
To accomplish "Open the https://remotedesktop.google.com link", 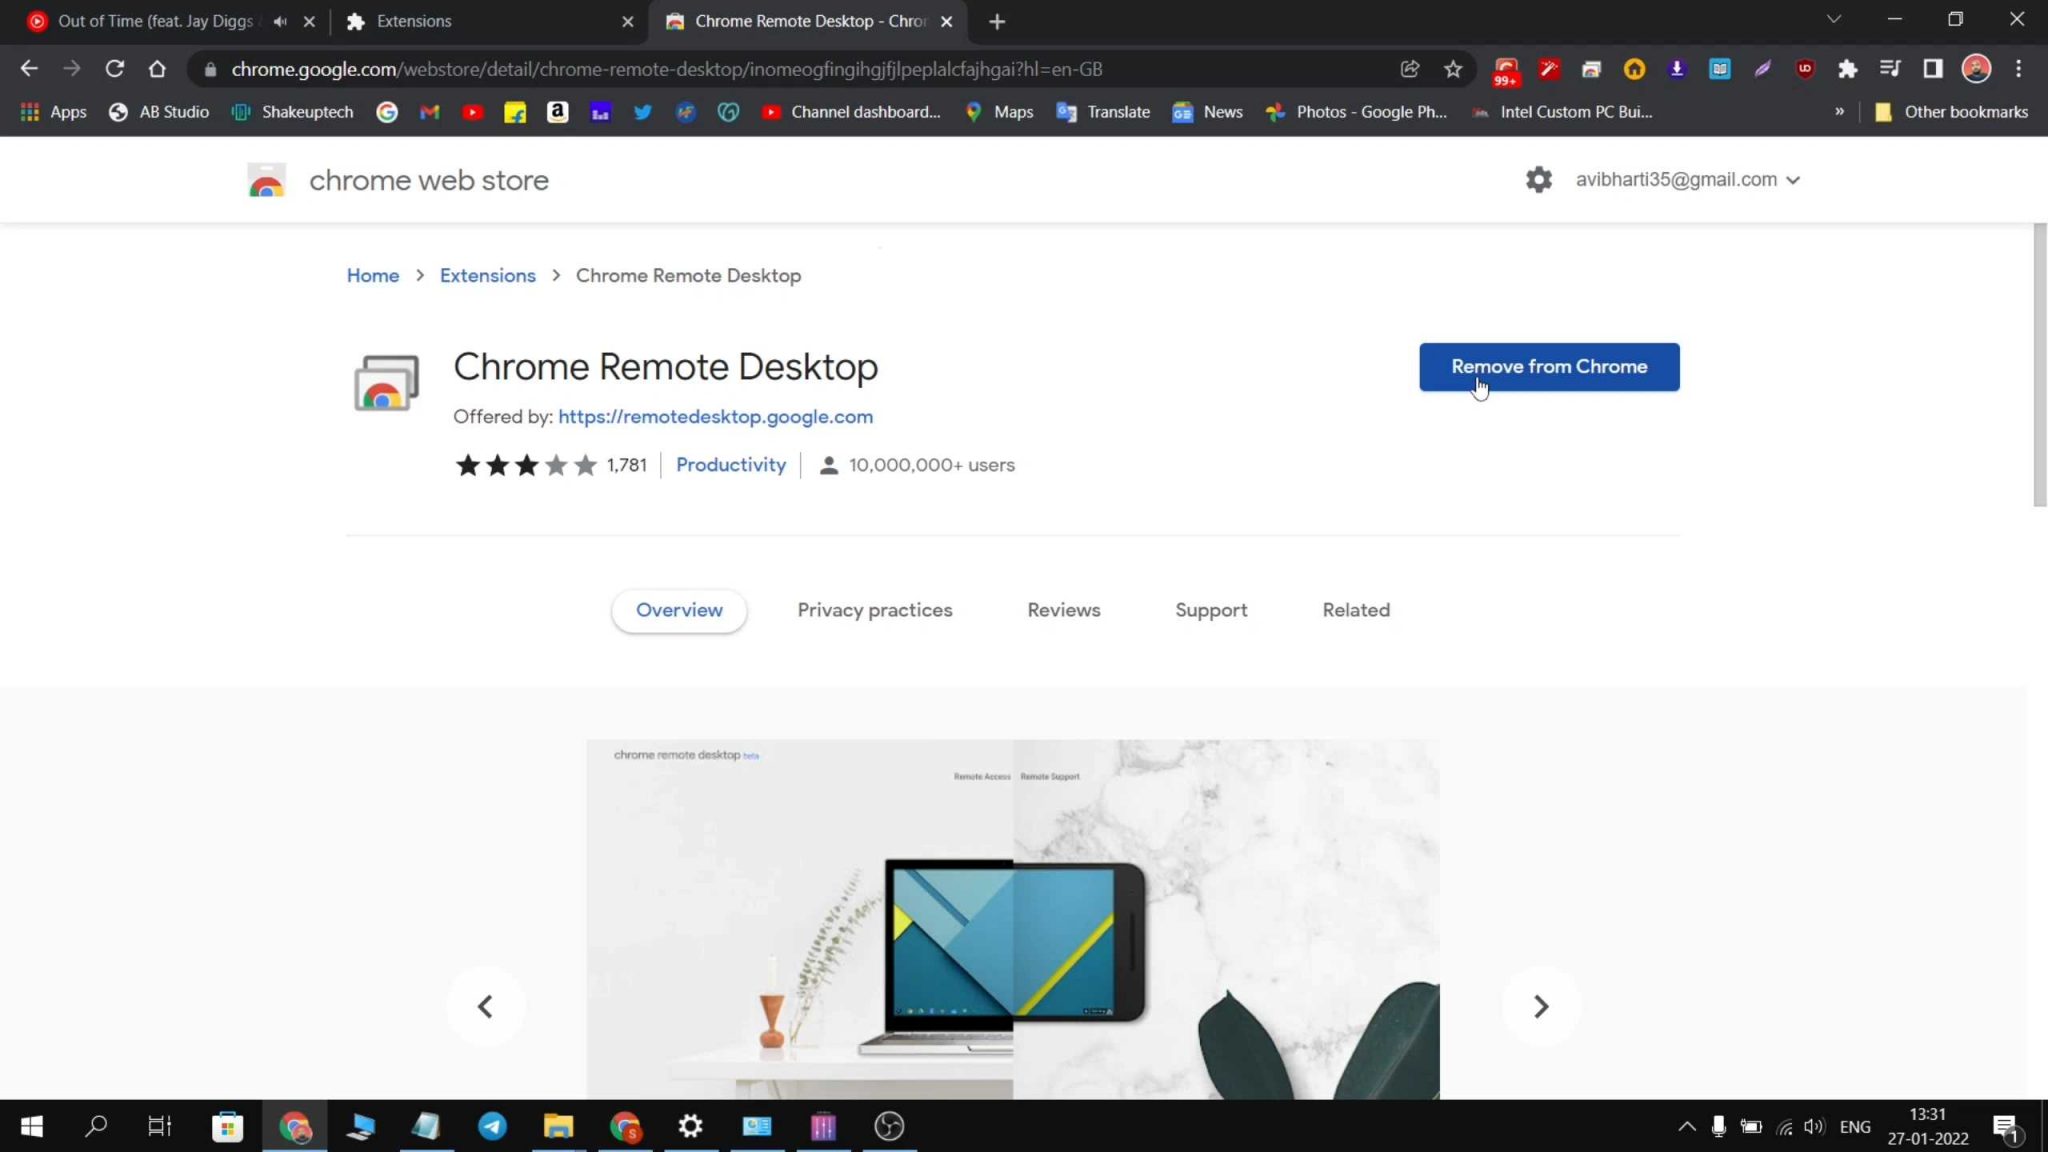I will tap(715, 416).
